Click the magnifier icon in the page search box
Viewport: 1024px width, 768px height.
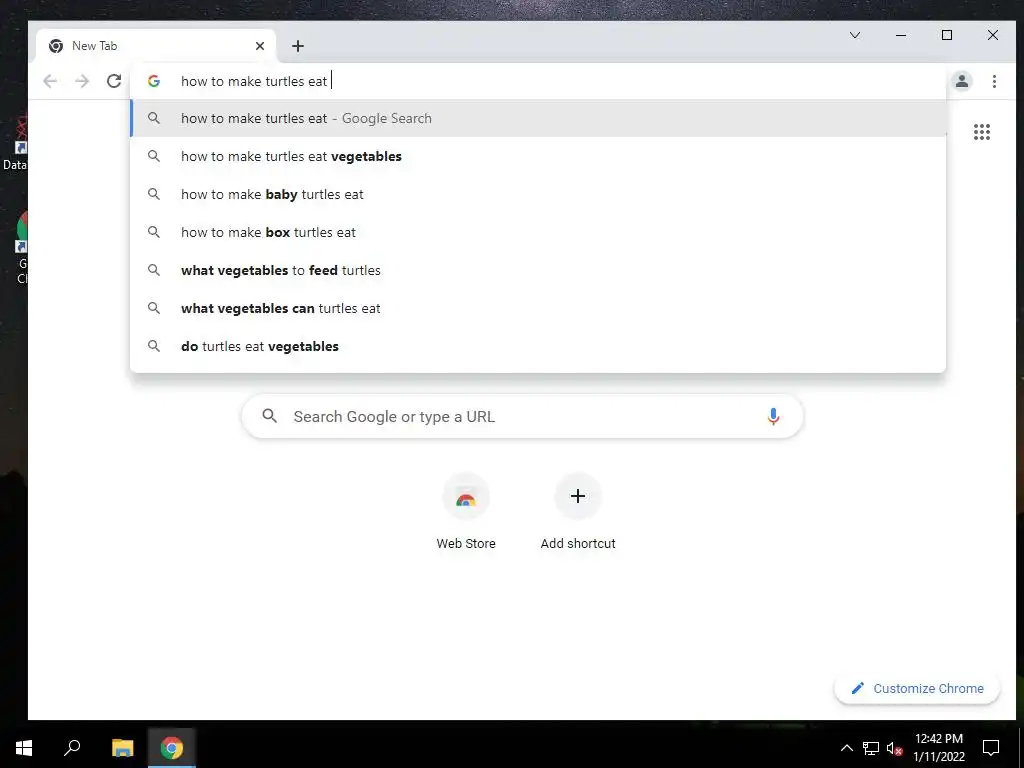point(270,416)
